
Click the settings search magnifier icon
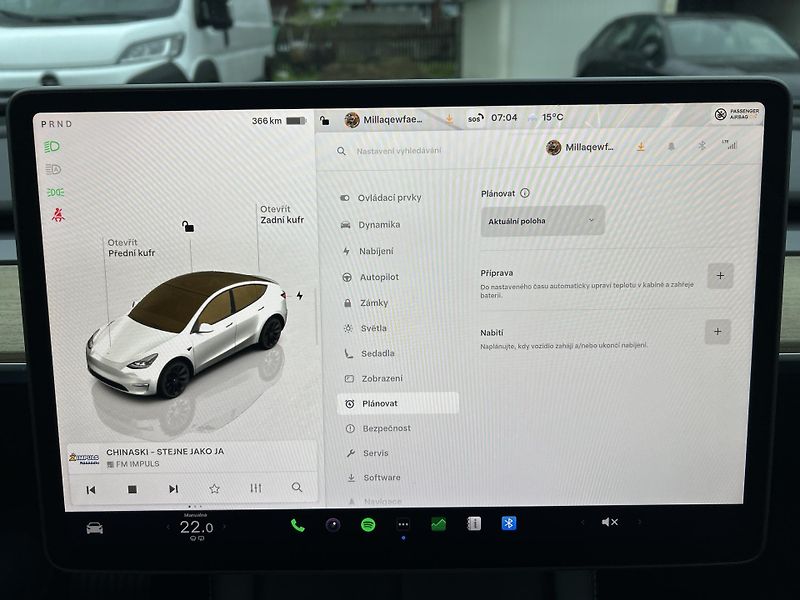341,151
